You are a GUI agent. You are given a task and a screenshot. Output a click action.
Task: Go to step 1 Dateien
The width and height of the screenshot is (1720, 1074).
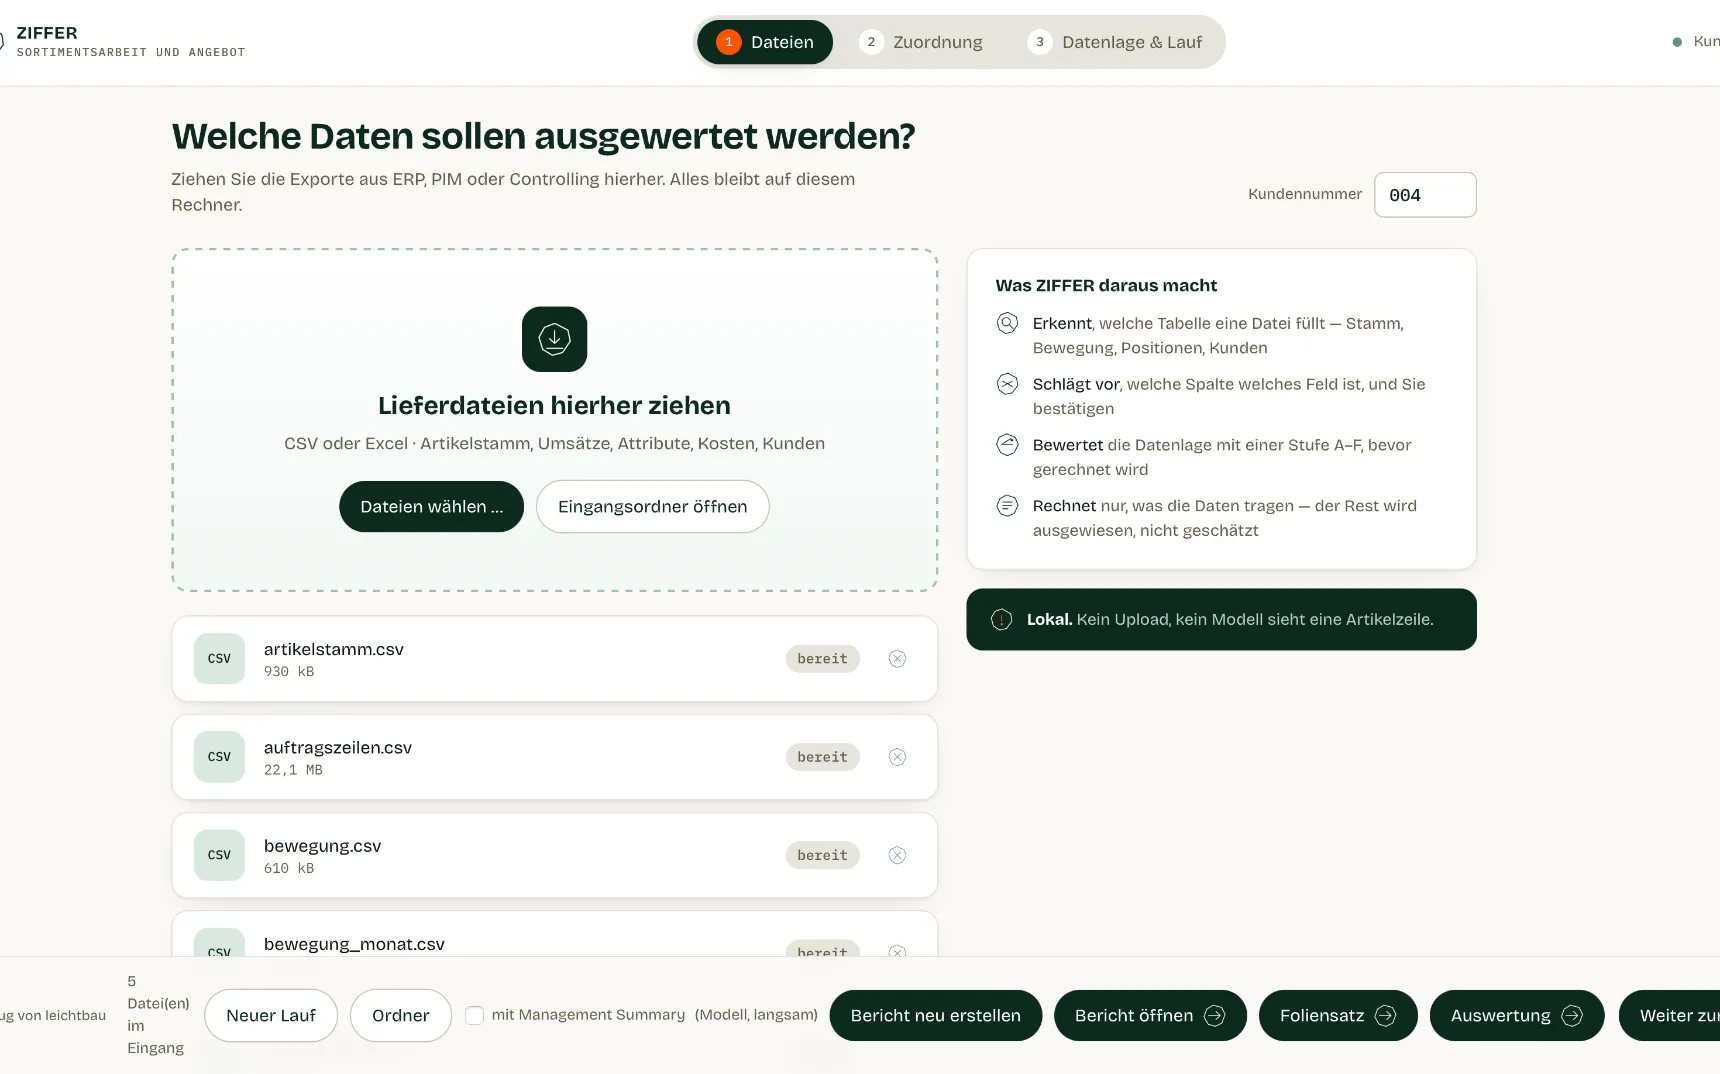pyautogui.click(x=765, y=42)
